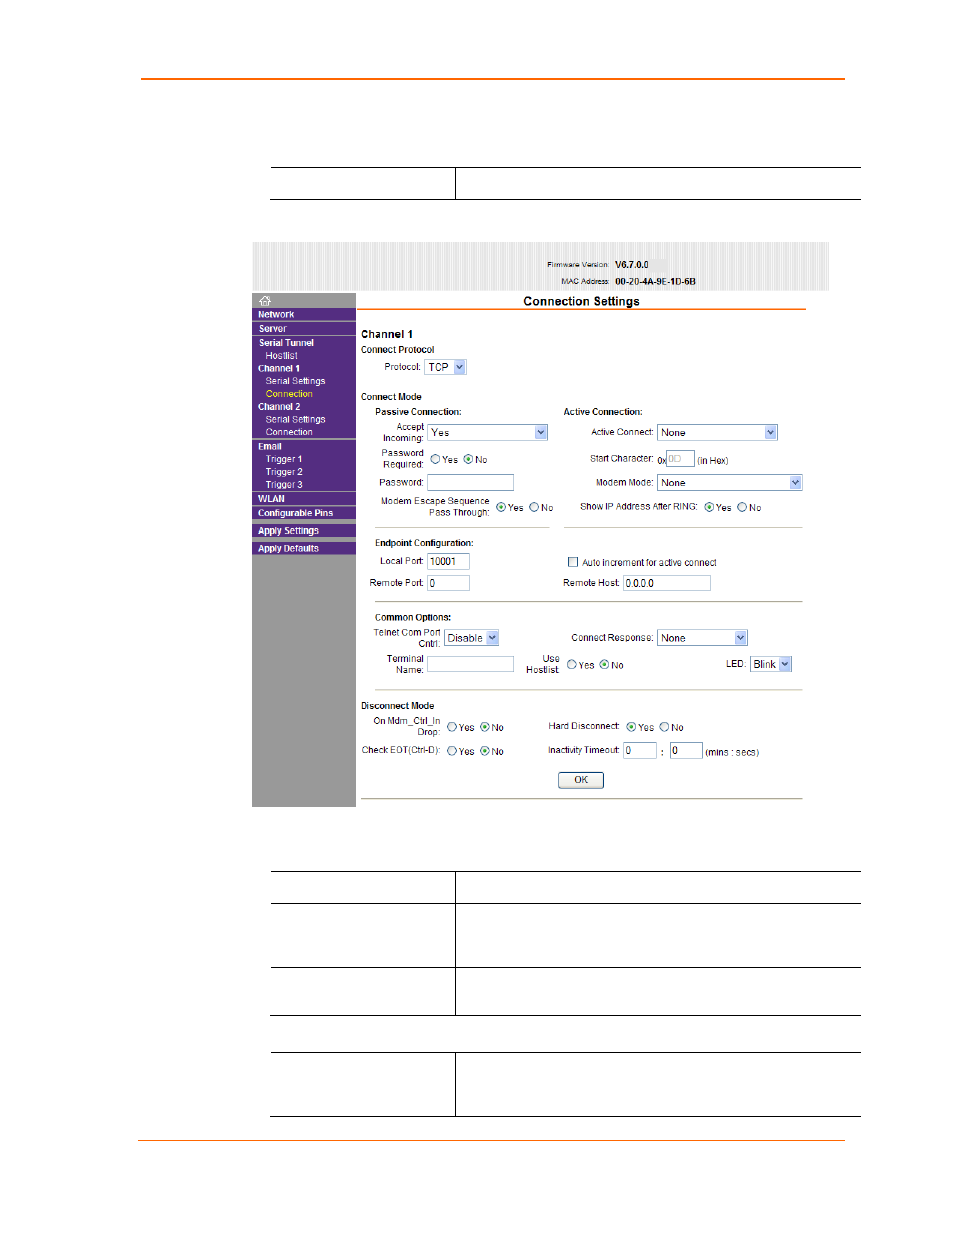Open the WLAN menu item

click(271, 499)
